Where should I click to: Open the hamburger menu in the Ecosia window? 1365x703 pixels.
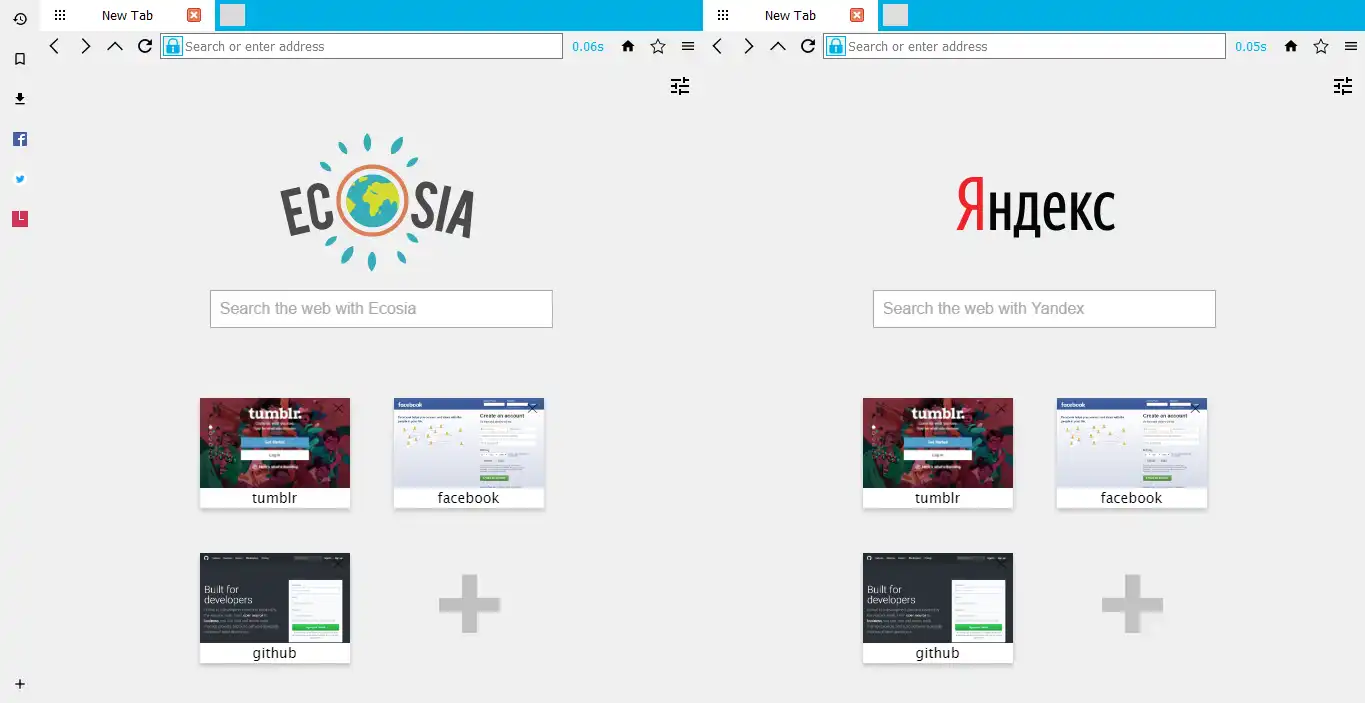(688, 46)
